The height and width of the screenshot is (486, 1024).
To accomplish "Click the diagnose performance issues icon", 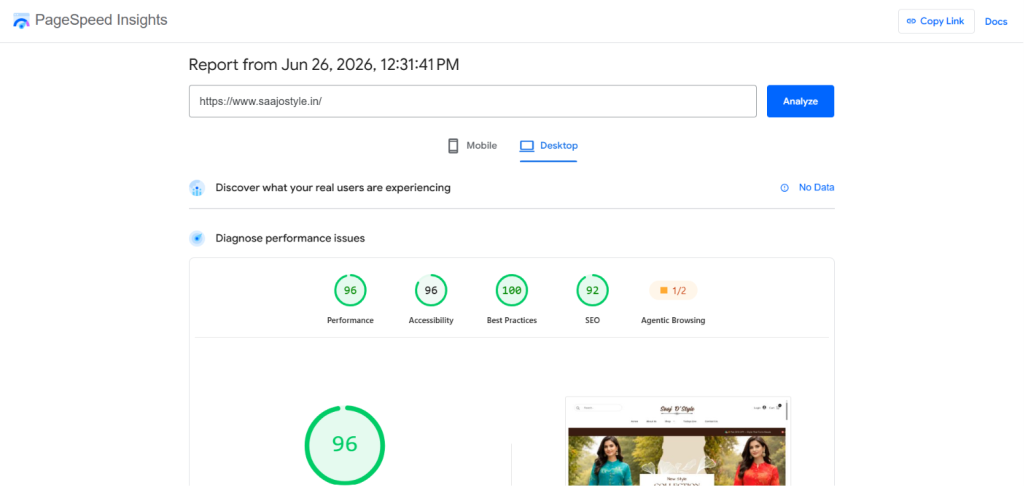I will tap(197, 238).
